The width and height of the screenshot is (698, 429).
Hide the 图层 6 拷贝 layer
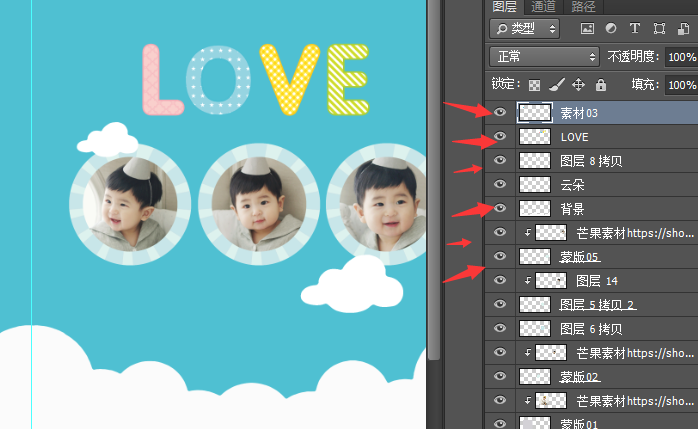tap(500, 328)
